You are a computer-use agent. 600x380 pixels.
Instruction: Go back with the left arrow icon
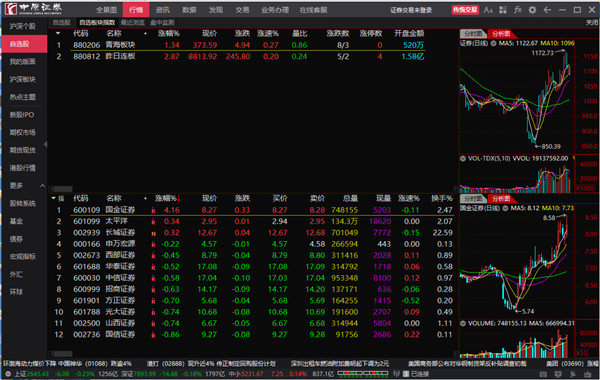tap(547, 10)
